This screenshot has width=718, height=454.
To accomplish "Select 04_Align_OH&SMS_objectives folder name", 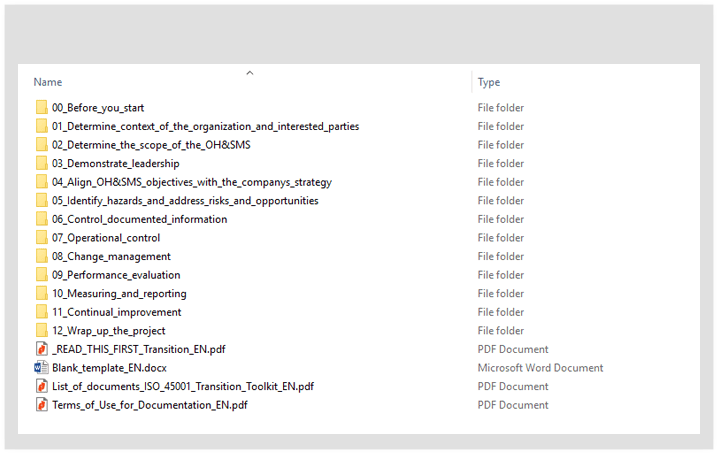I will [191, 182].
